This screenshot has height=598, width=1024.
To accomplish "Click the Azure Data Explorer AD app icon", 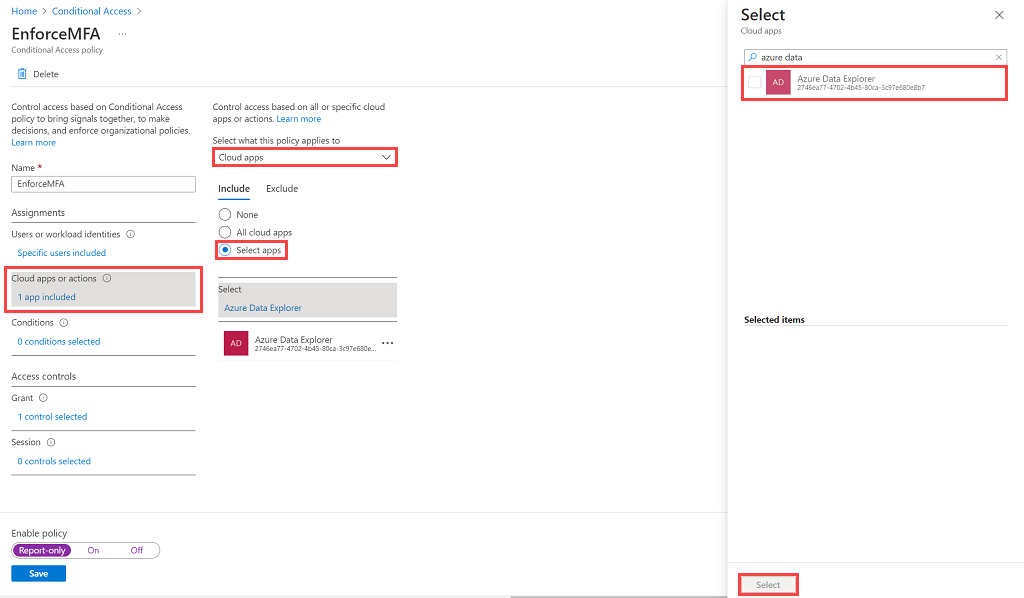I will tap(234, 344).
